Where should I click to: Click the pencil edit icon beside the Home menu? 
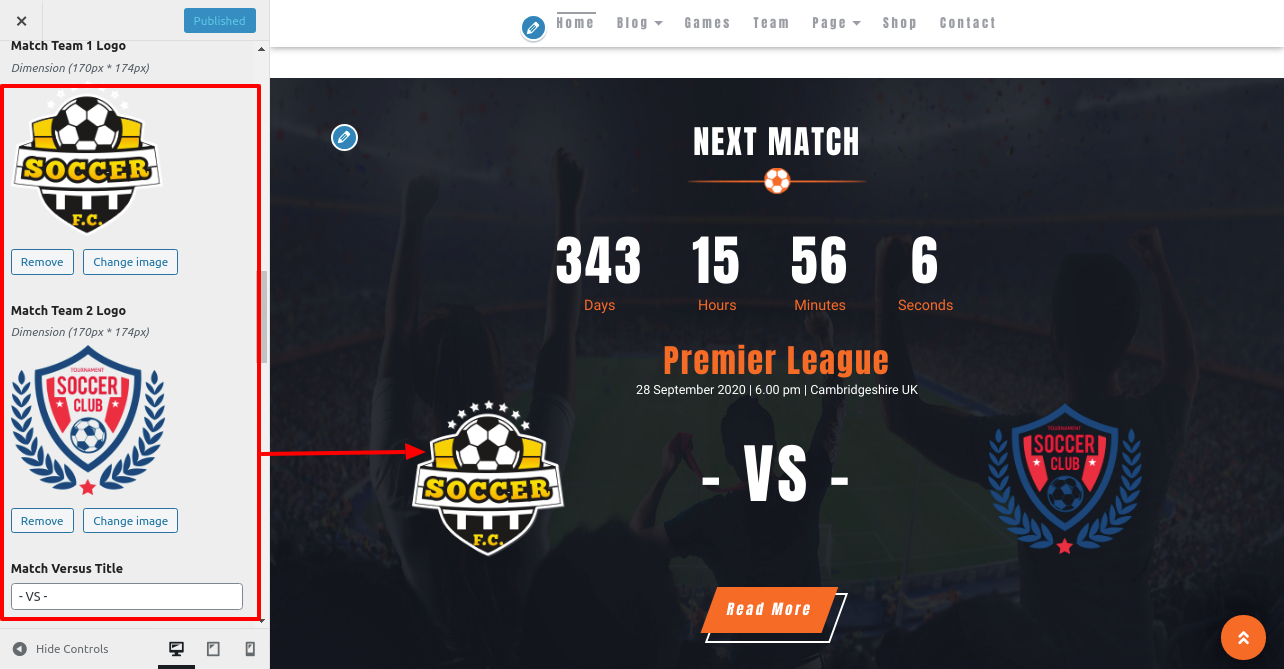coord(534,27)
